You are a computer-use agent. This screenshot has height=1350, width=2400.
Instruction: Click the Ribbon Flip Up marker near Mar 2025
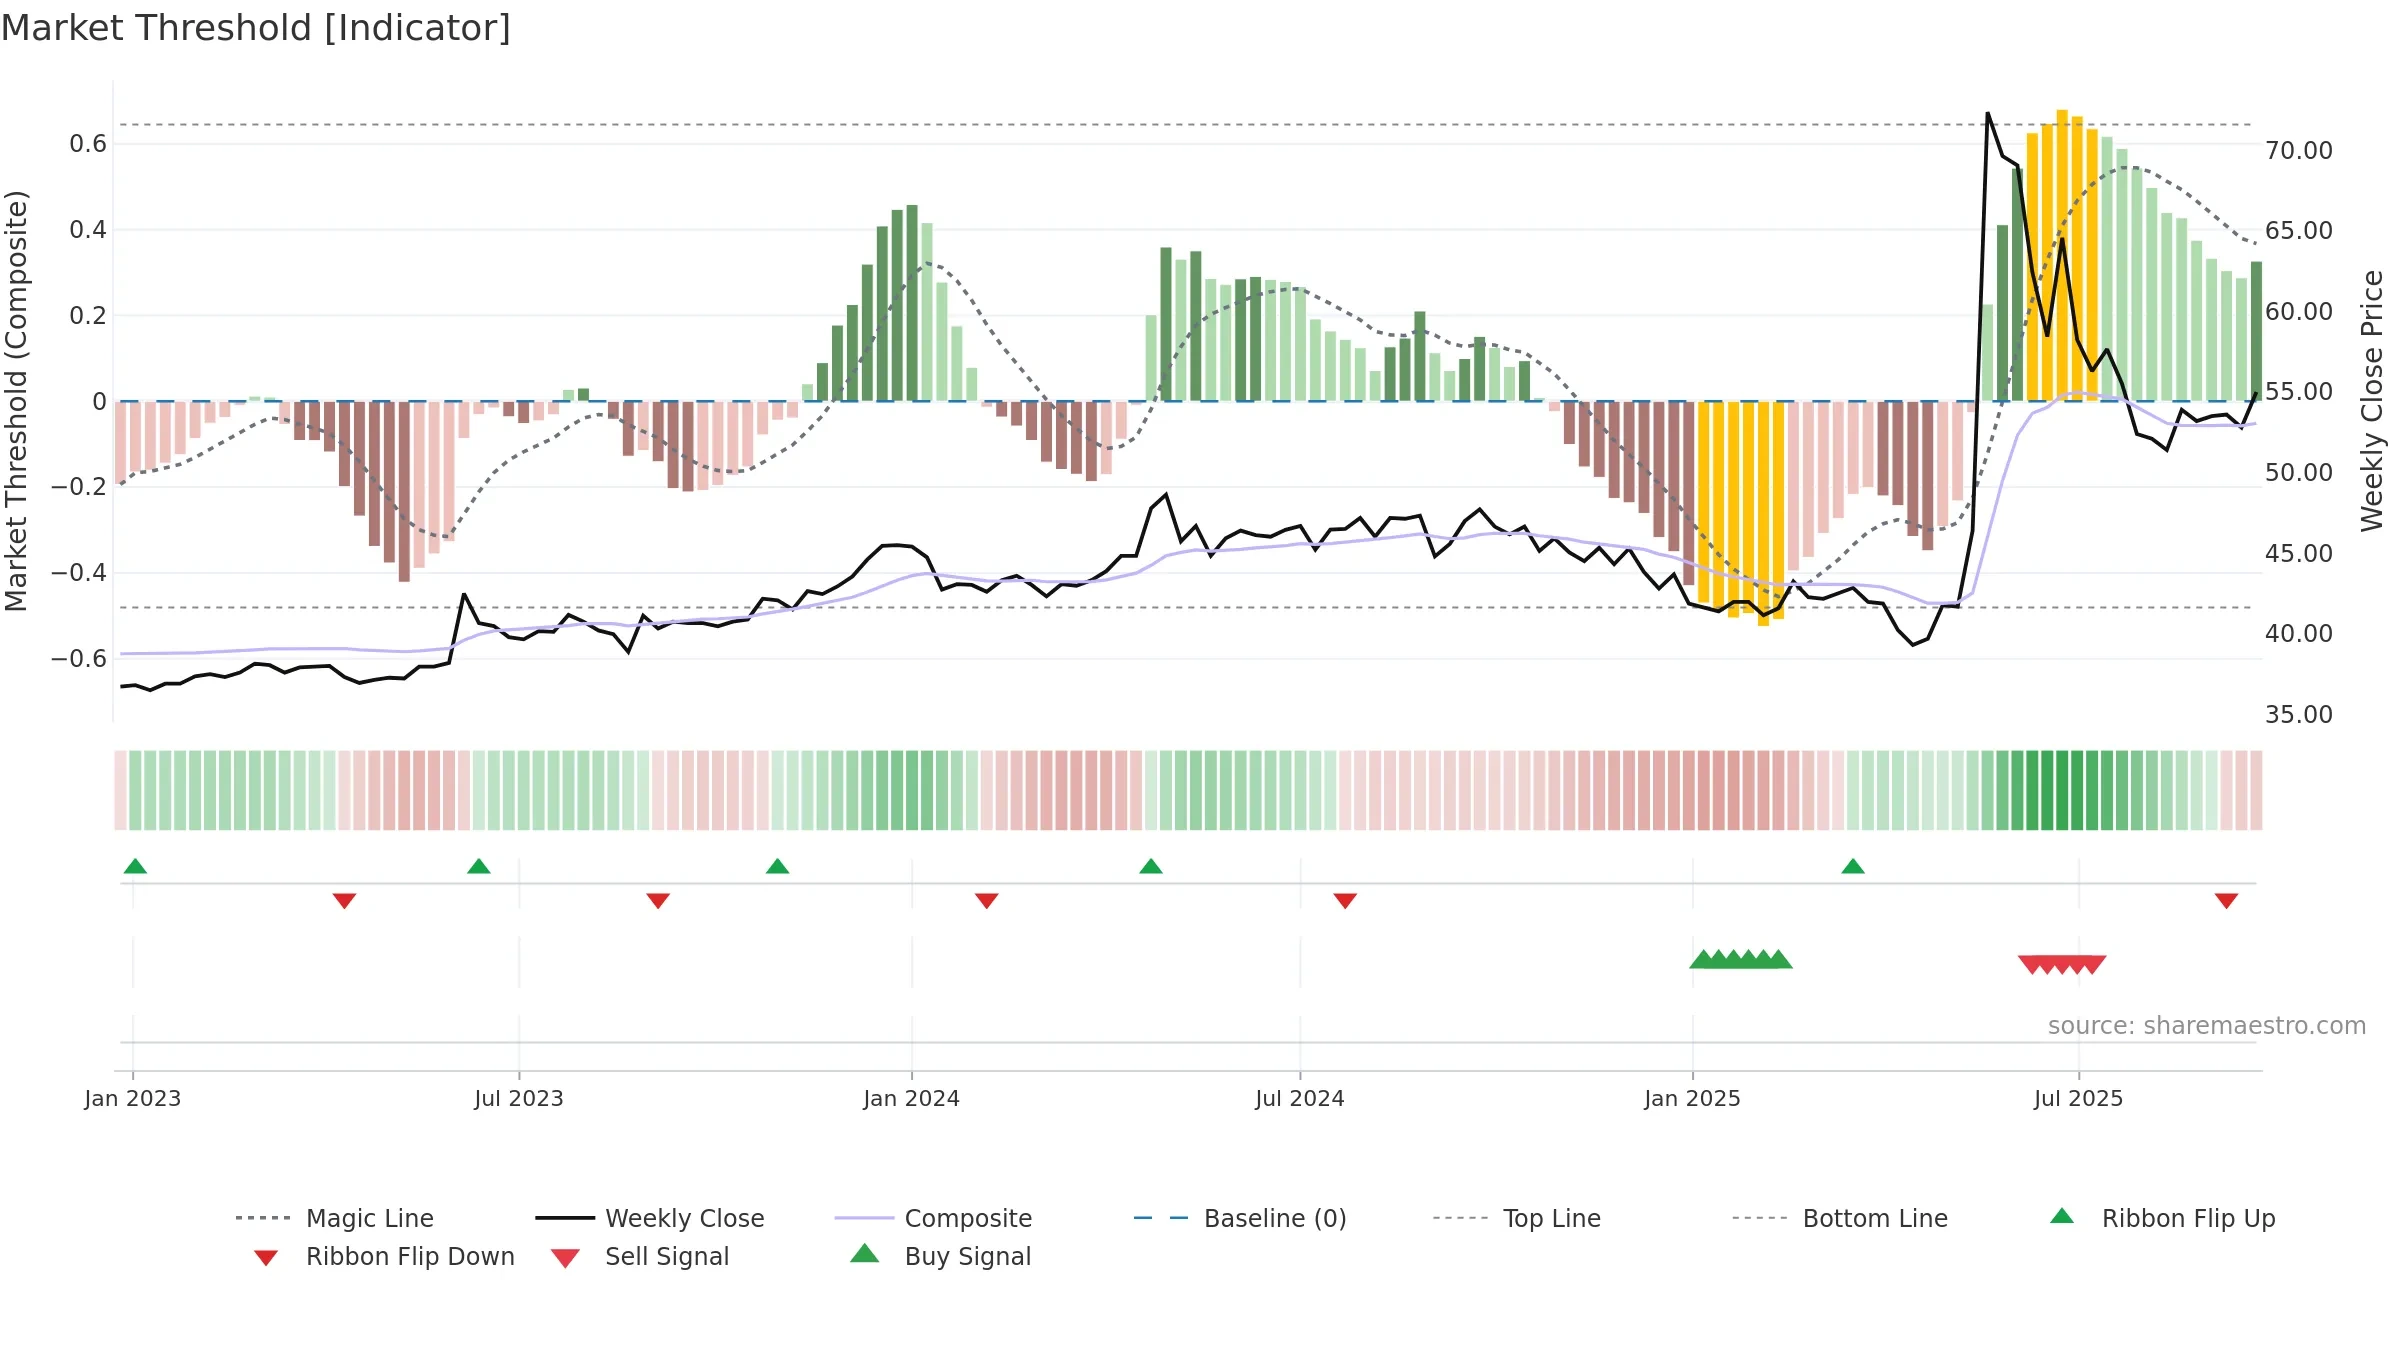(1853, 866)
